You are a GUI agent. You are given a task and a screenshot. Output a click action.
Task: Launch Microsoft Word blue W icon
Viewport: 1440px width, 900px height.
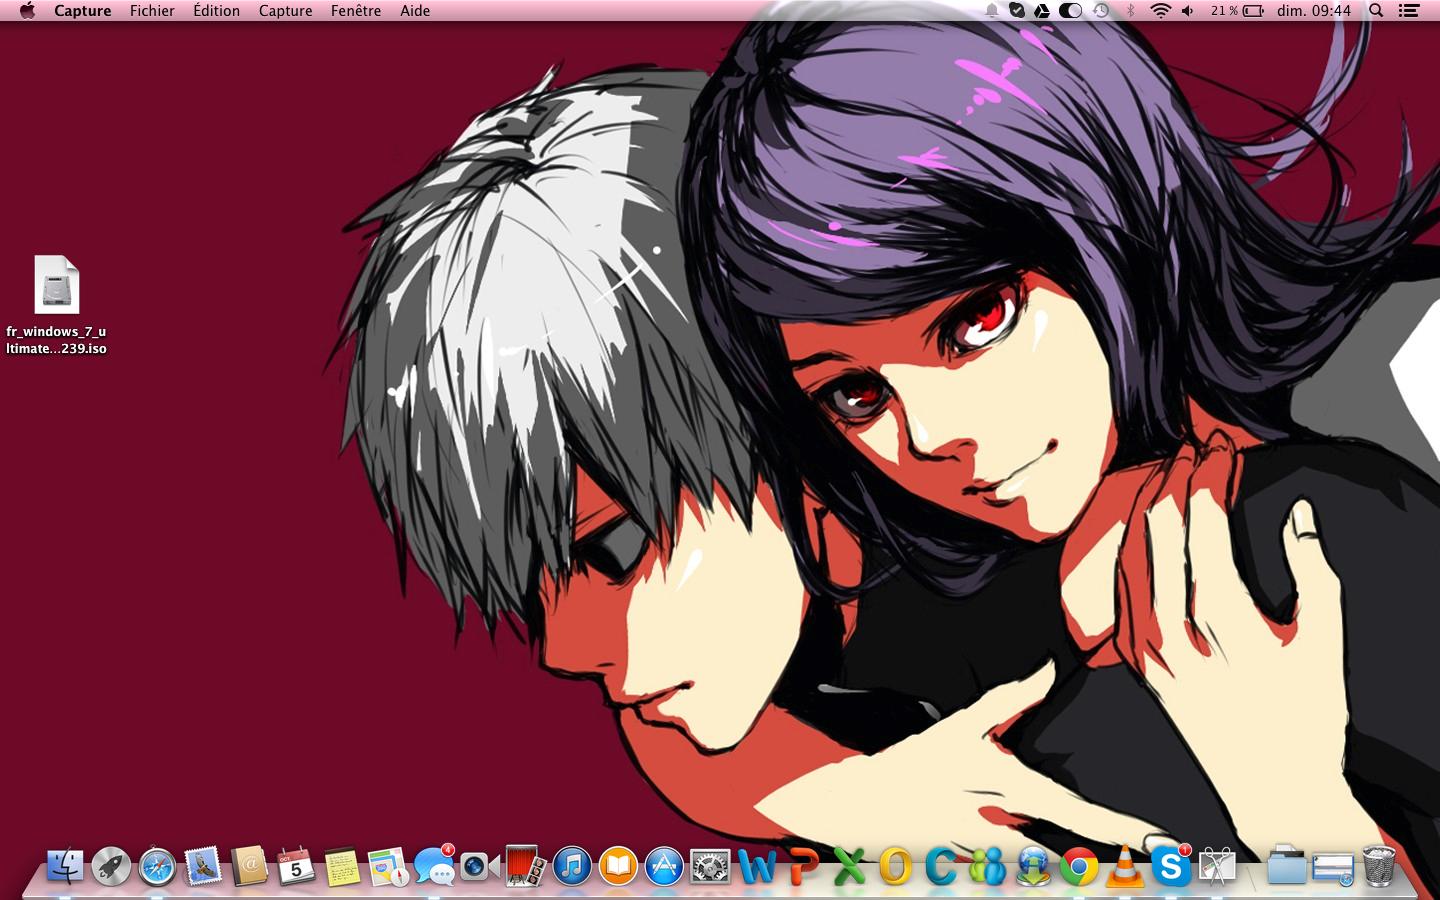coord(757,866)
